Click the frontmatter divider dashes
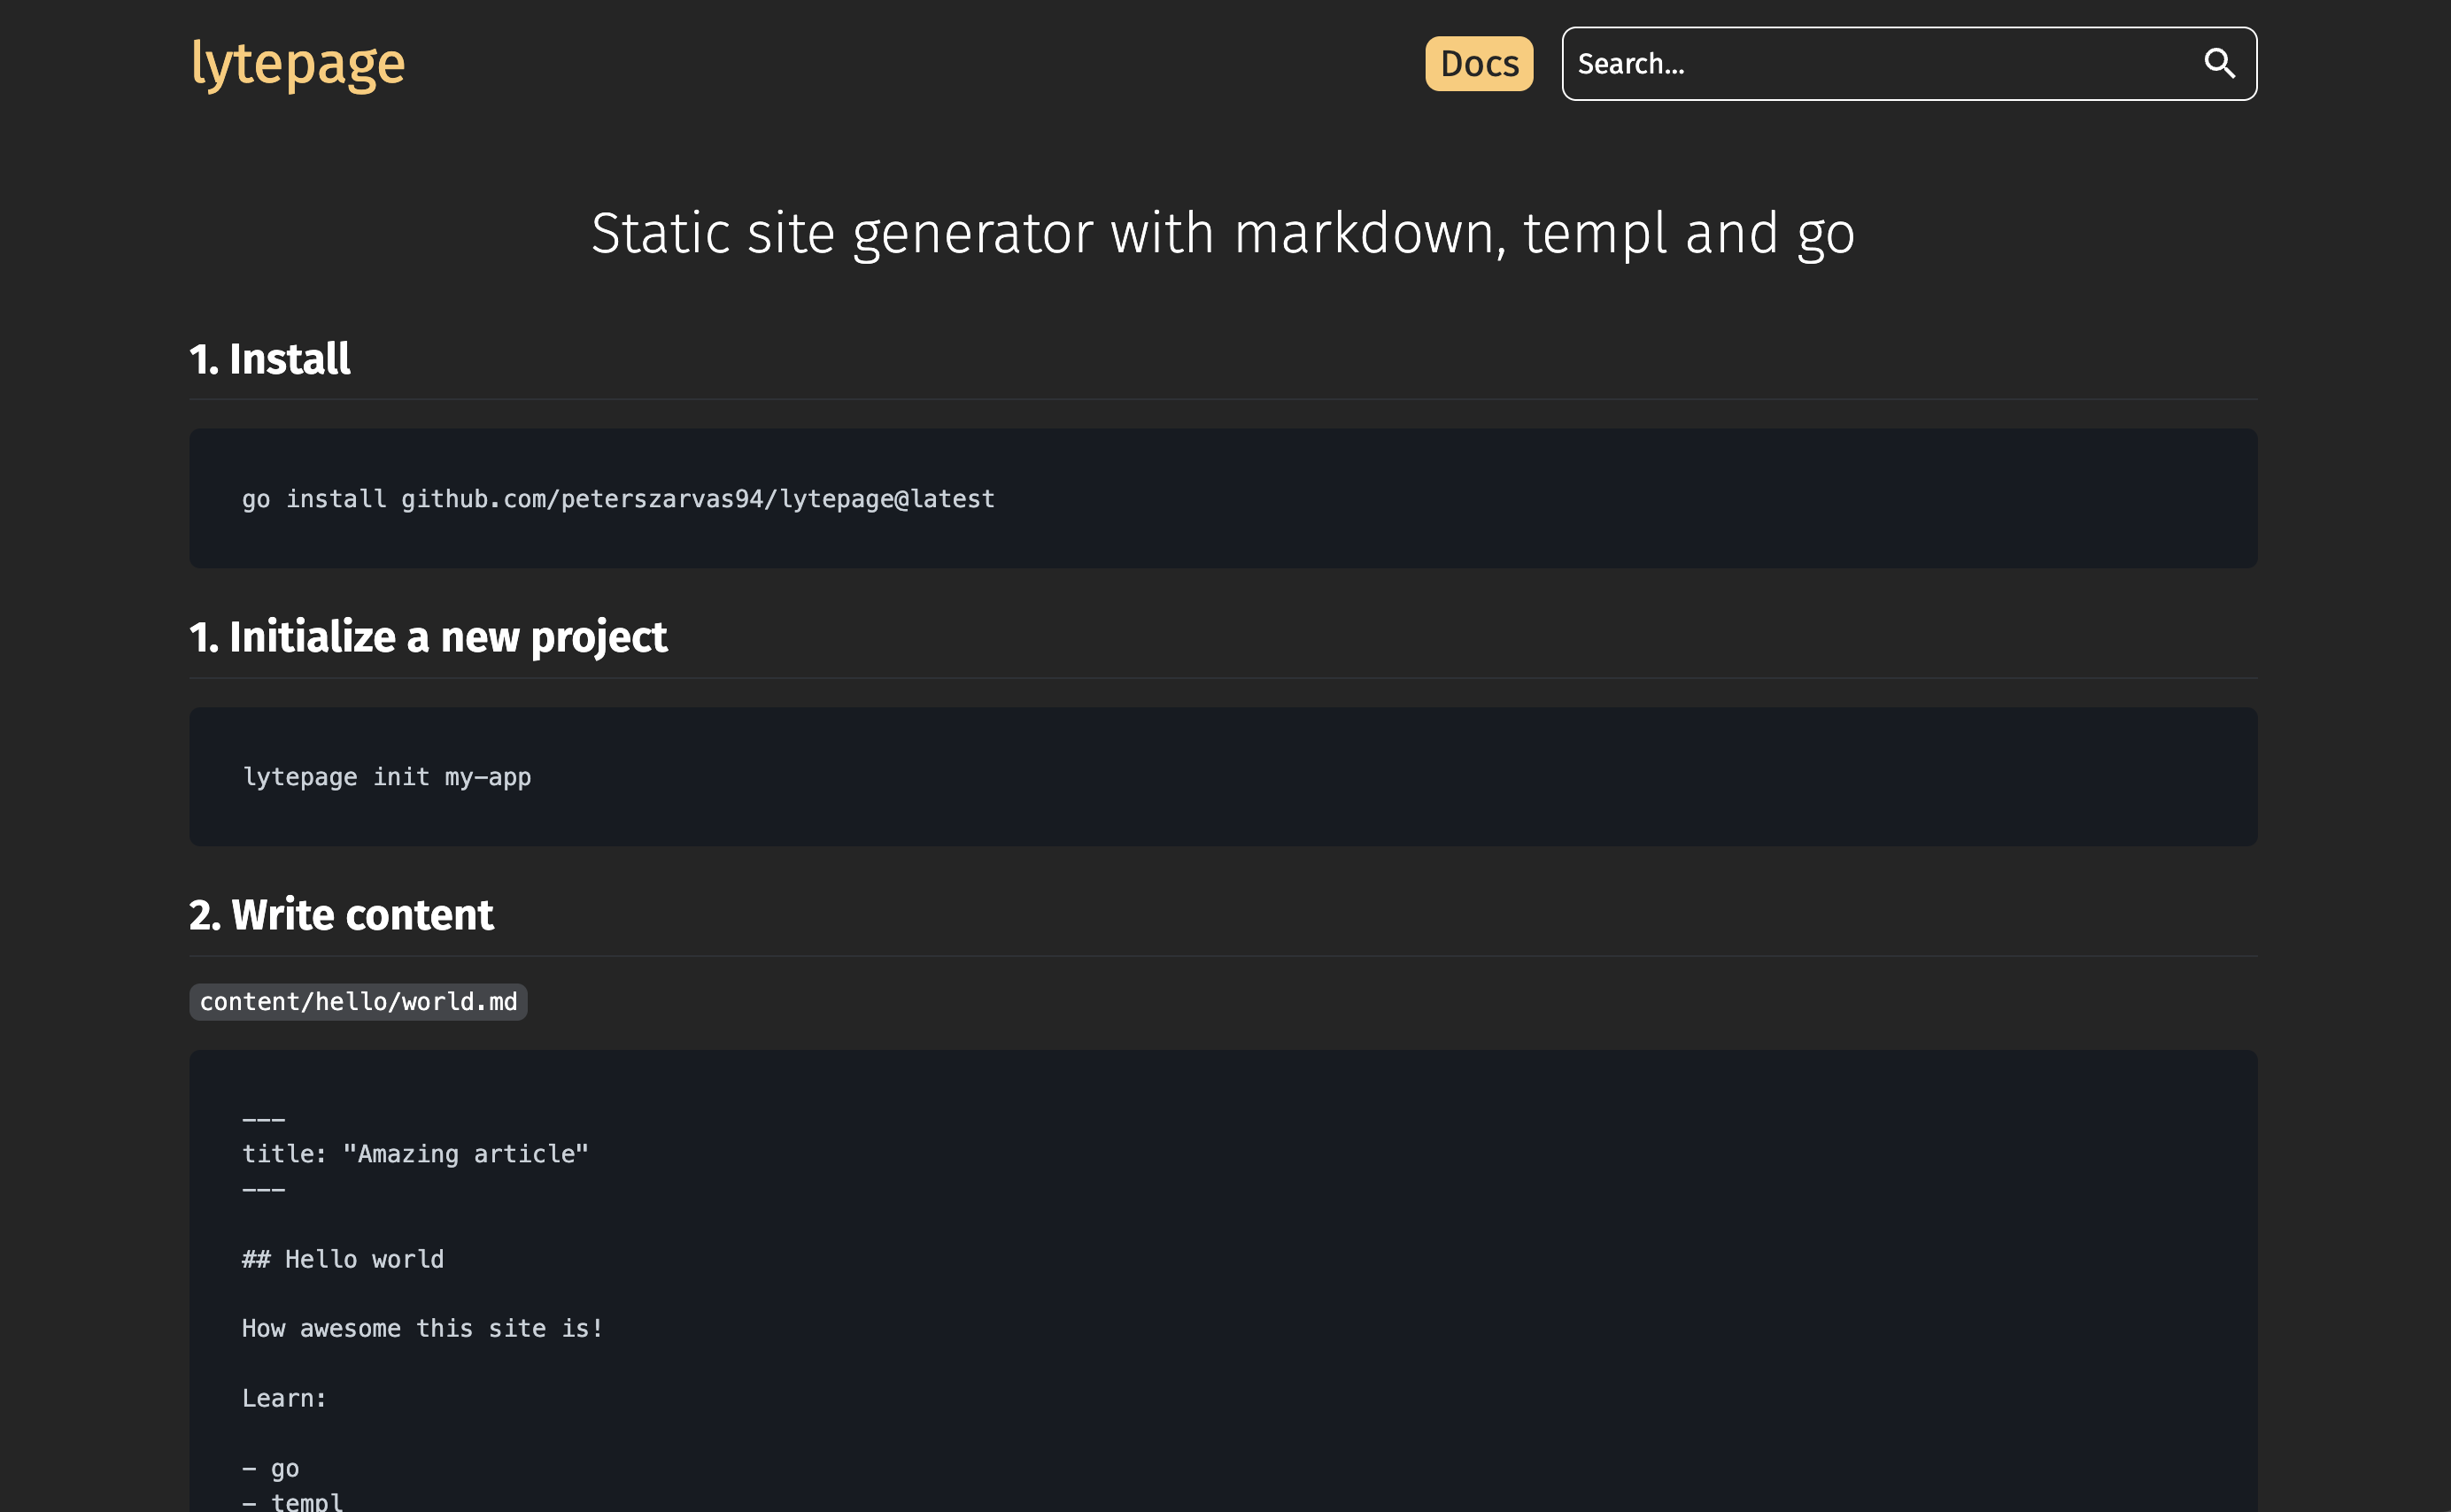2451x1512 pixels. [263, 1118]
